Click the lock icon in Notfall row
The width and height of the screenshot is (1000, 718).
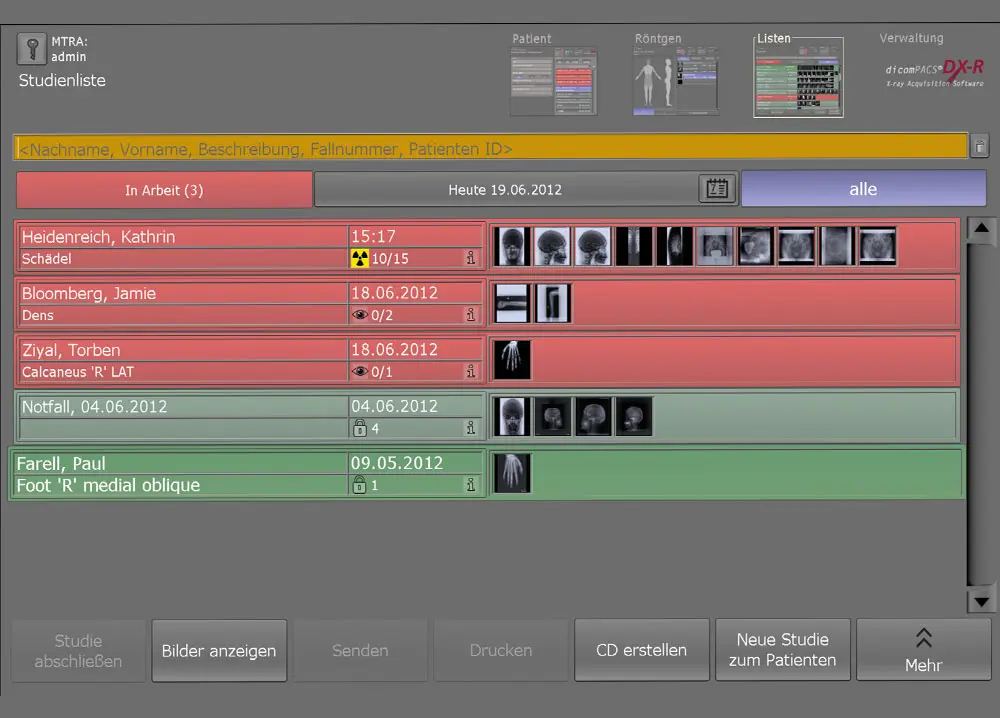click(x=360, y=428)
